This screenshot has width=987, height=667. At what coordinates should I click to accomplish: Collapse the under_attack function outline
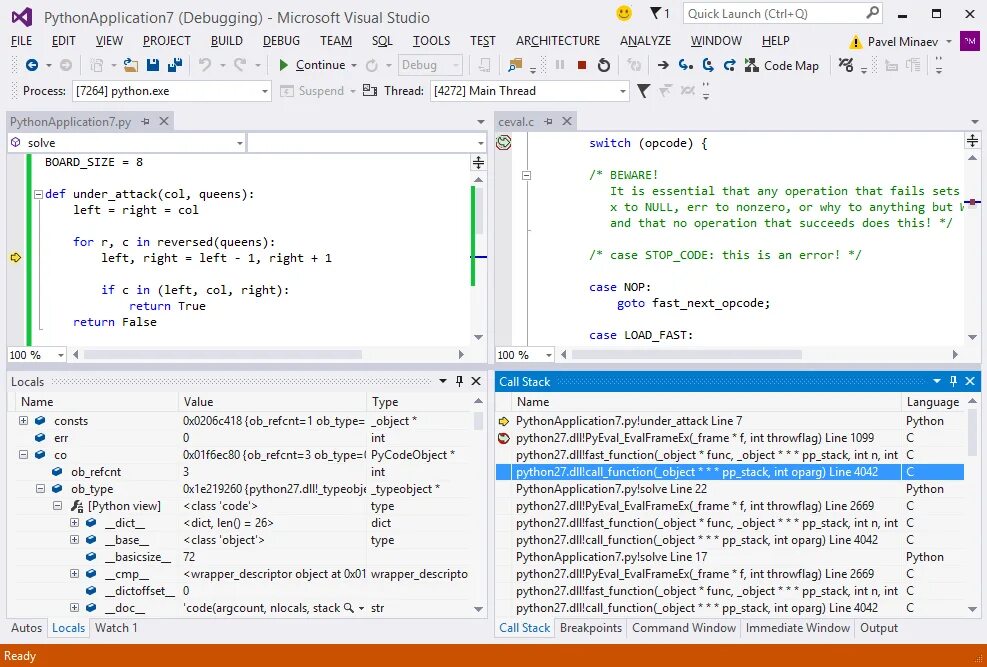pyautogui.click(x=38, y=194)
